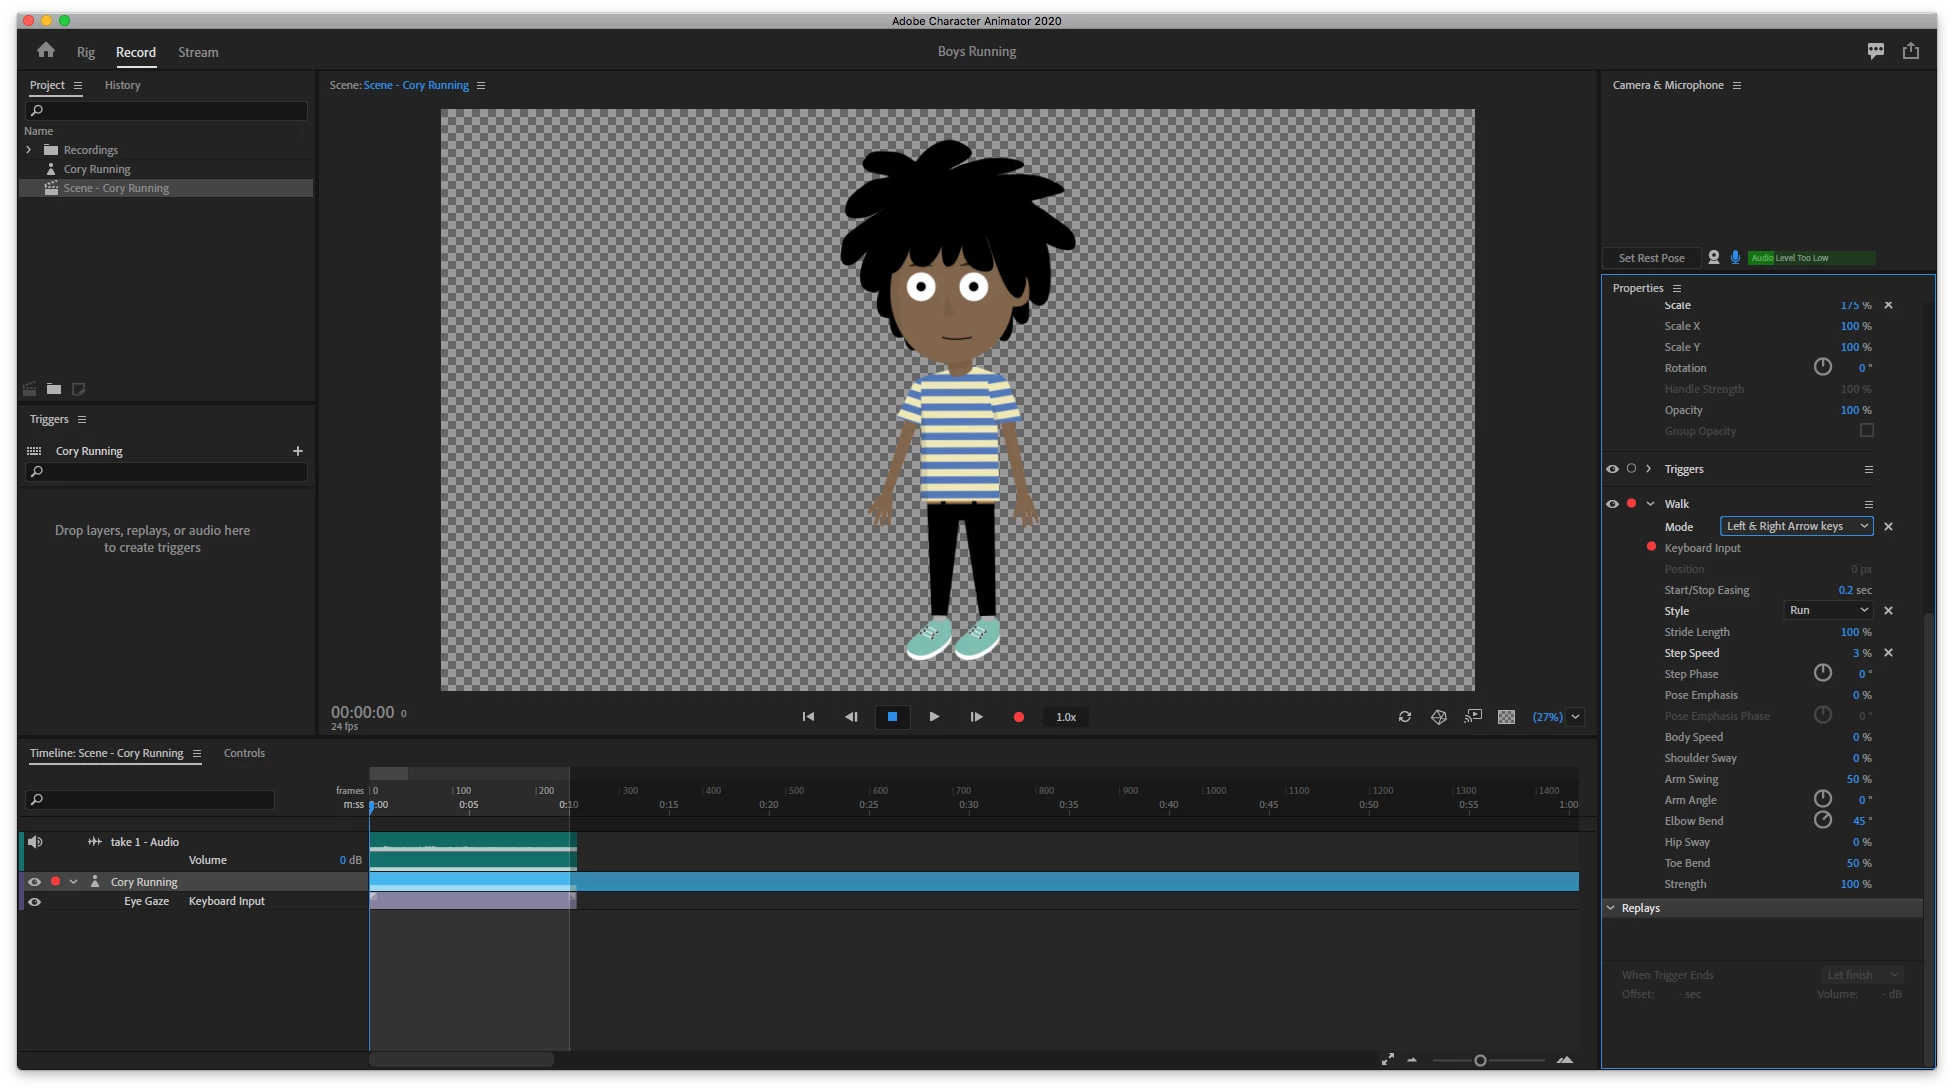1954x1091 pixels.
Task: Hide the Cory Running track in timeline
Action: pos(35,882)
